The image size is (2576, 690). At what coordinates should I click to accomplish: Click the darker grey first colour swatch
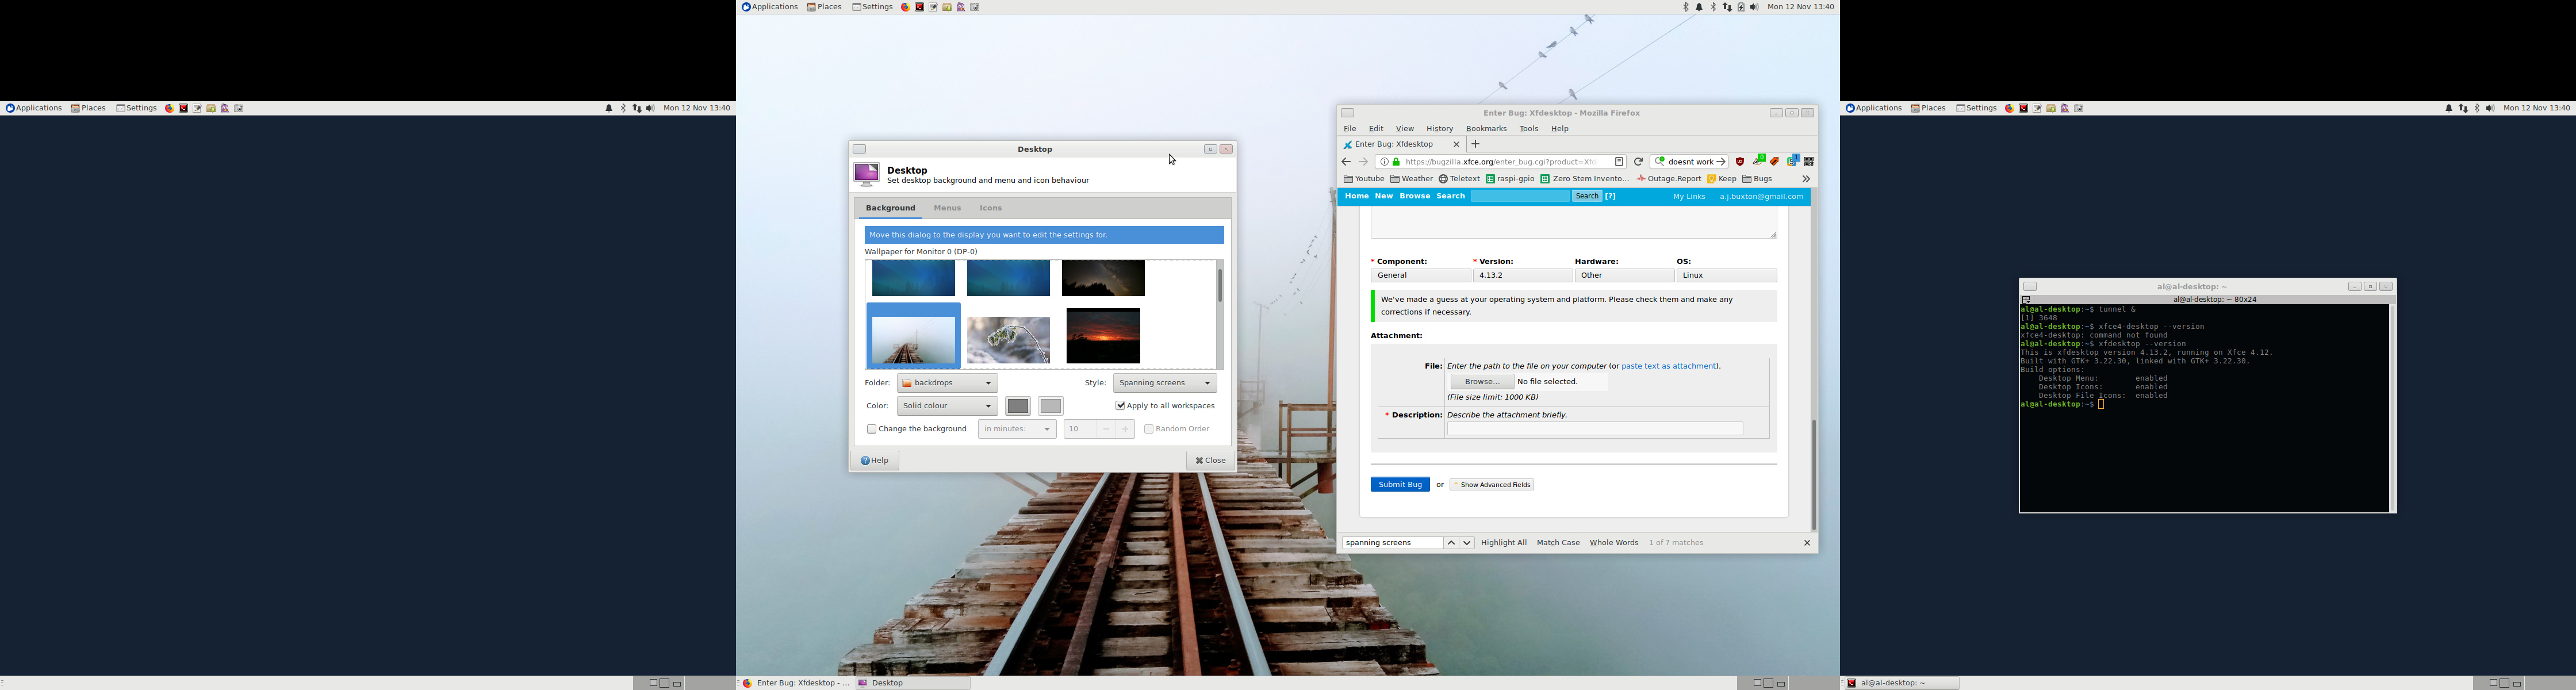(1018, 406)
